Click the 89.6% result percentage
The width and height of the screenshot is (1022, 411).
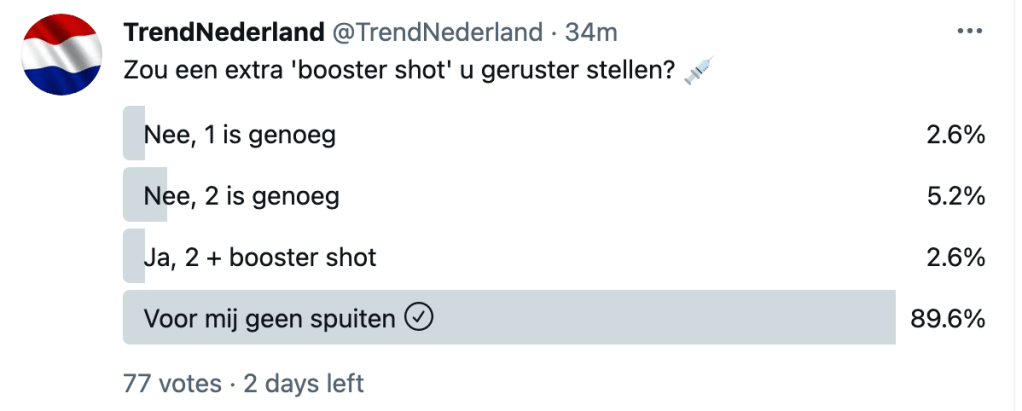tap(948, 318)
